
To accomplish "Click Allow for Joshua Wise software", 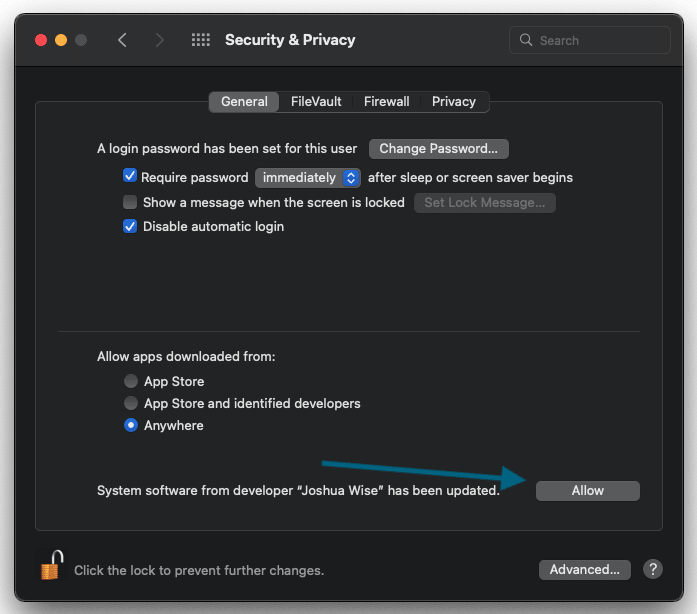I will pyautogui.click(x=588, y=491).
